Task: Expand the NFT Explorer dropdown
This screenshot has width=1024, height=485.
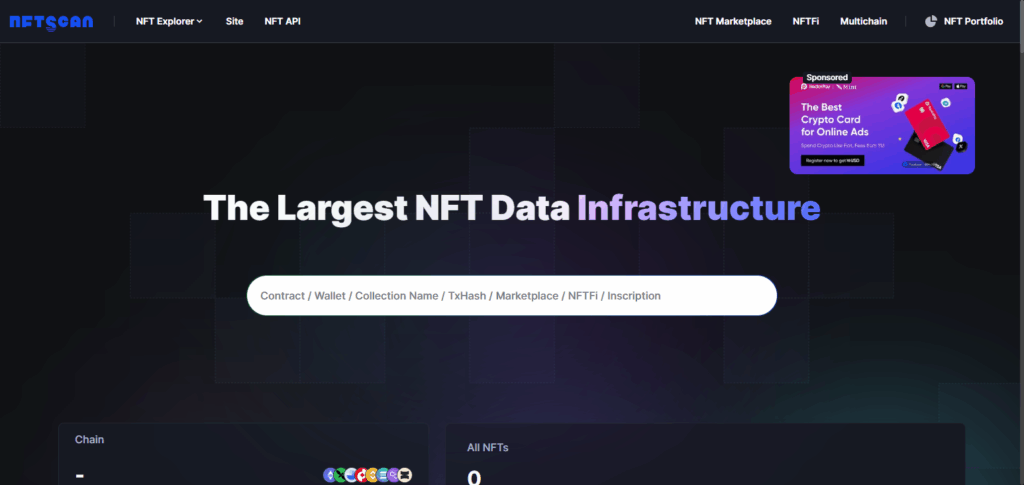Action: 169,22
